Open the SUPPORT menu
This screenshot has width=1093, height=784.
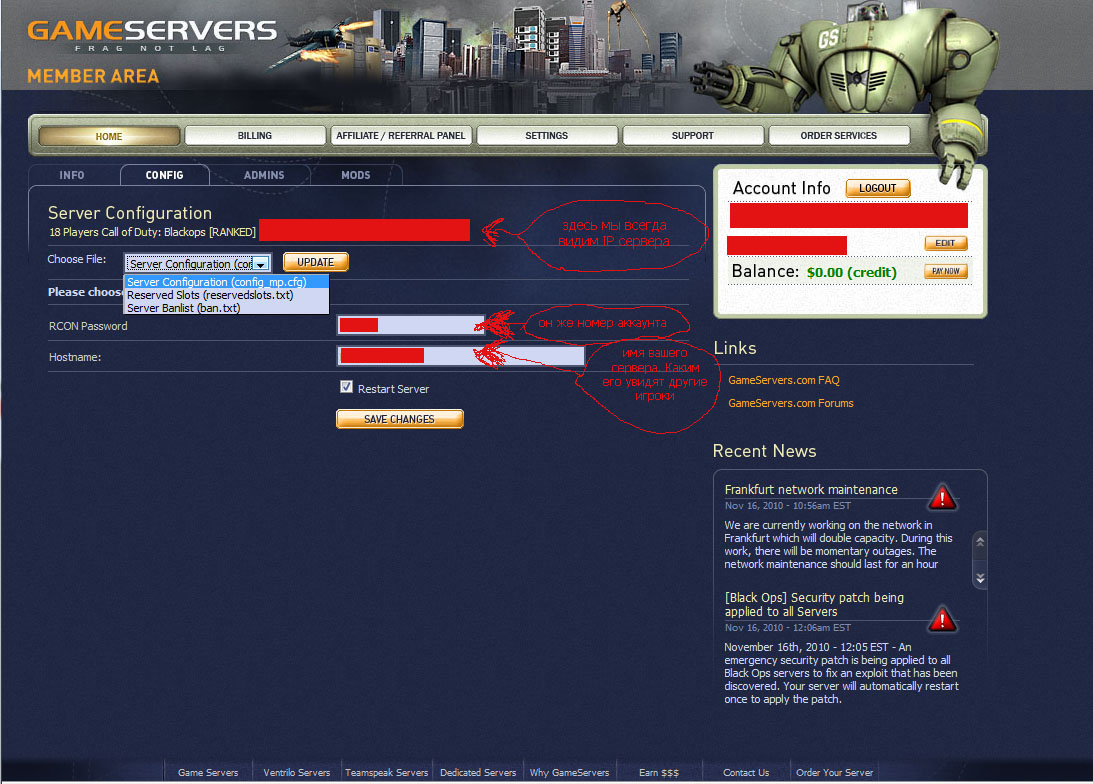pyautogui.click(x=692, y=135)
